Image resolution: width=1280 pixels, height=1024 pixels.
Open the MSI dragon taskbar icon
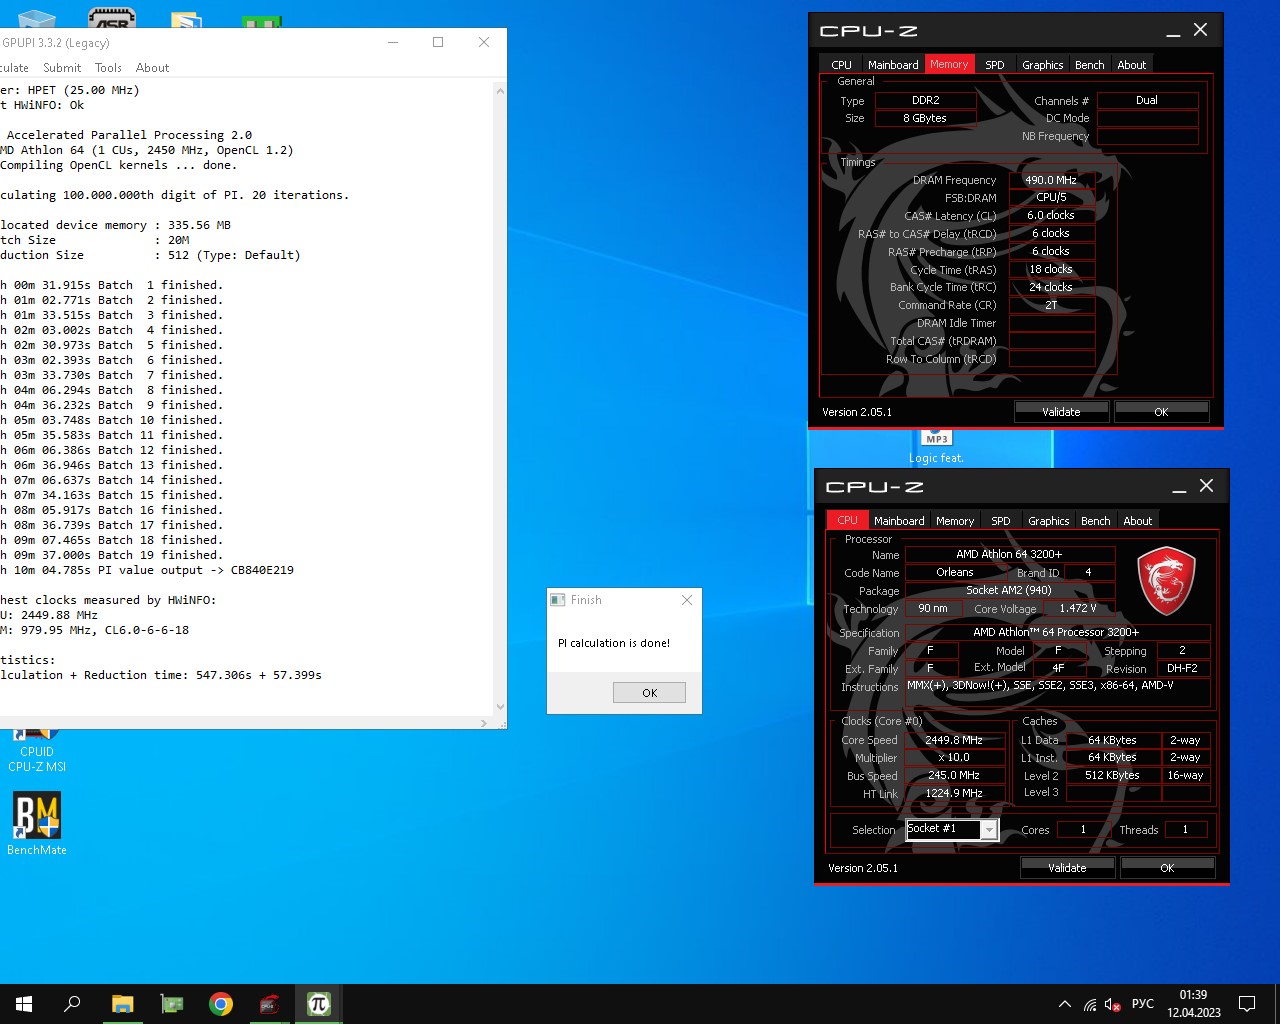[x=270, y=1004]
